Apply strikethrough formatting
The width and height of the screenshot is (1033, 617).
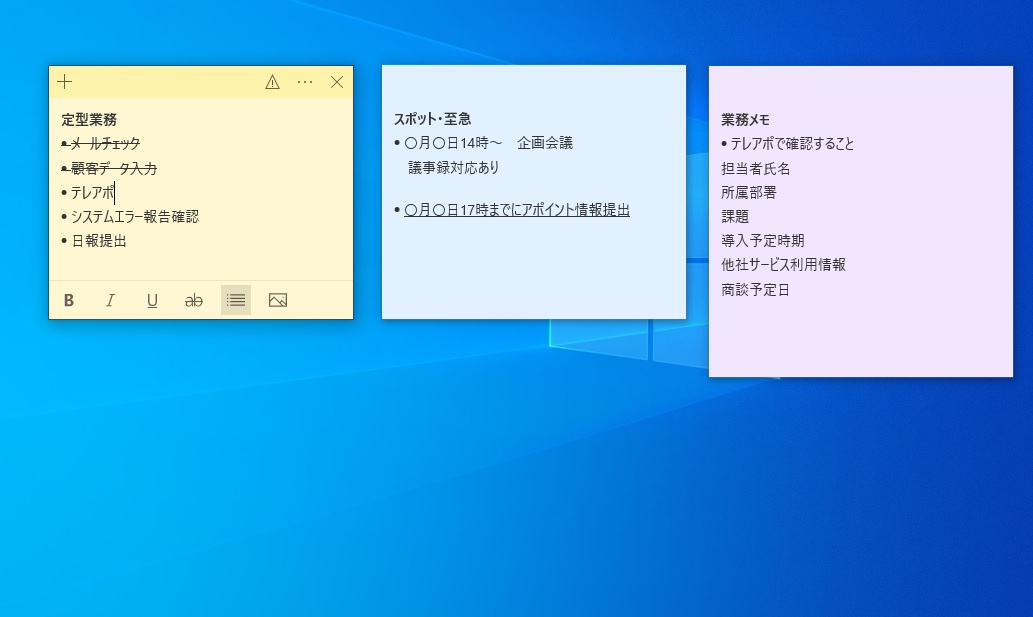coord(194,300)
